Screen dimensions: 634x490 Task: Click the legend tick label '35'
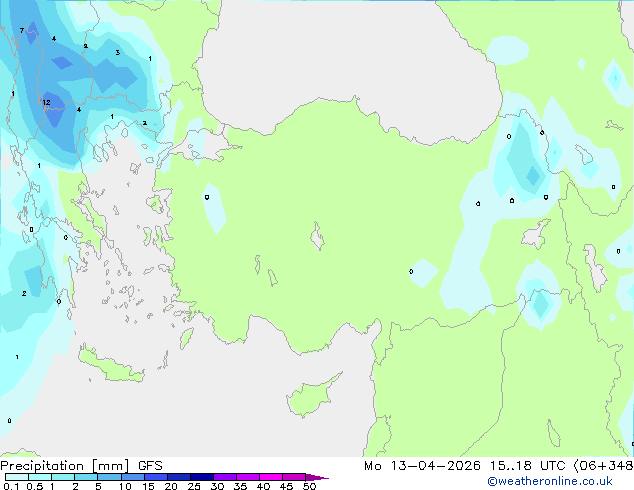pos(240,486)
